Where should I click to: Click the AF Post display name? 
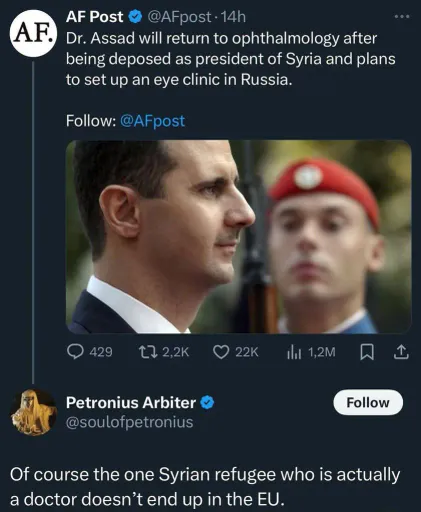coord(94,17)
